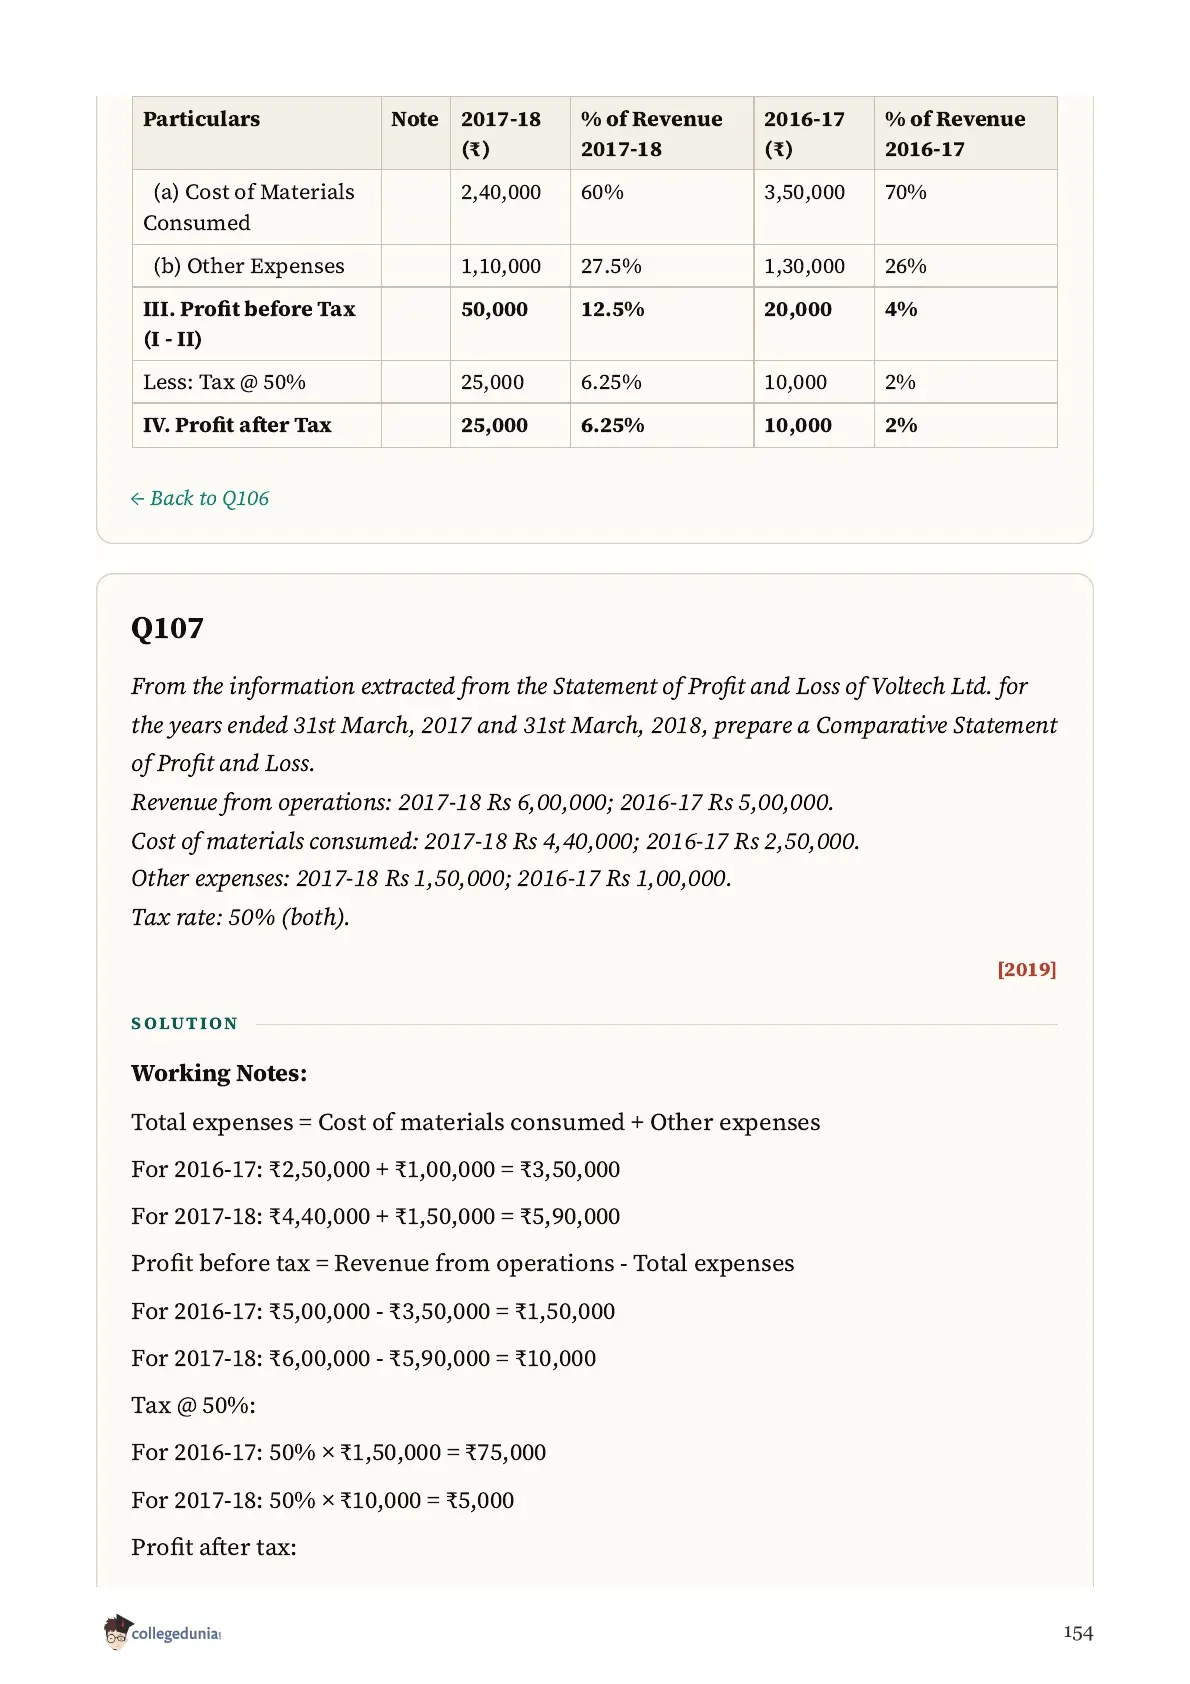Select the [2019] year tag
The image size is (1190, 1684).
(x=1027, y=969)
